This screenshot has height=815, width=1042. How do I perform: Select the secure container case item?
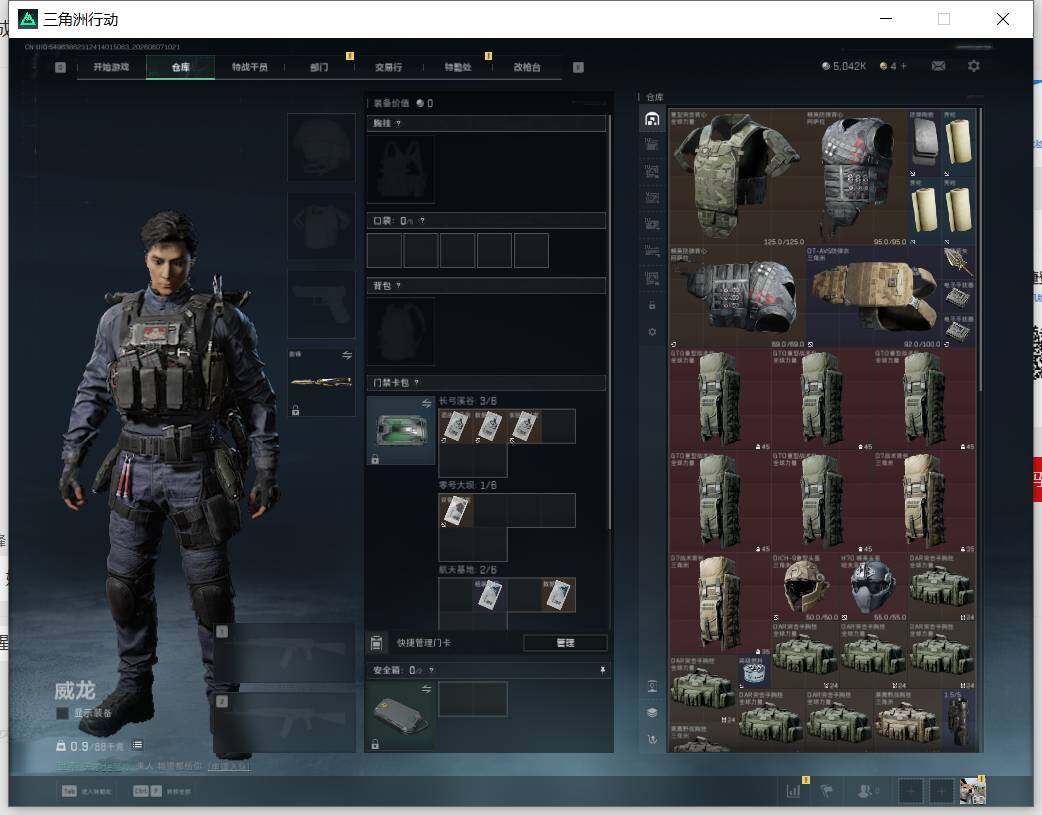pos(401,716)
